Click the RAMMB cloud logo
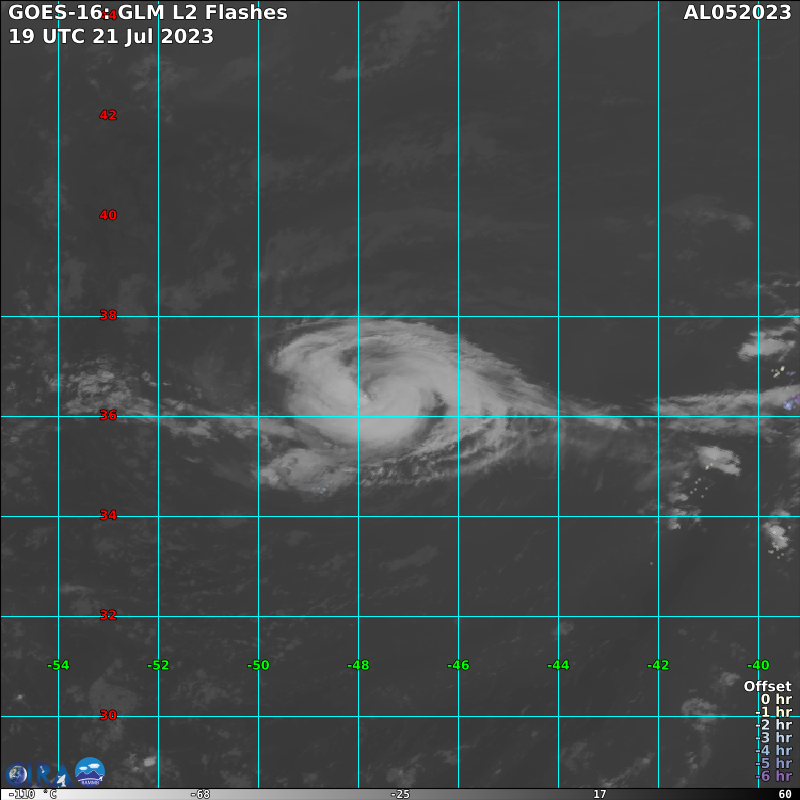800x800 pixels. 90,771
